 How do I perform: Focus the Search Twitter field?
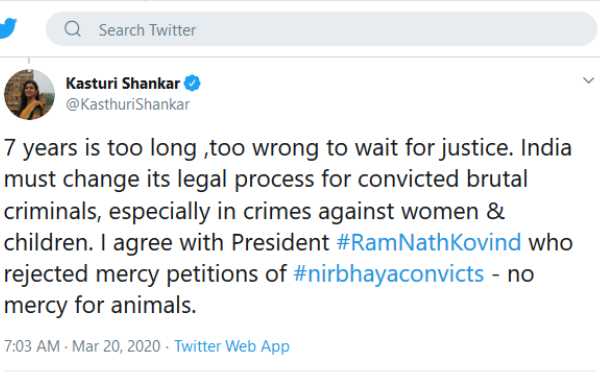coord(321,29)
